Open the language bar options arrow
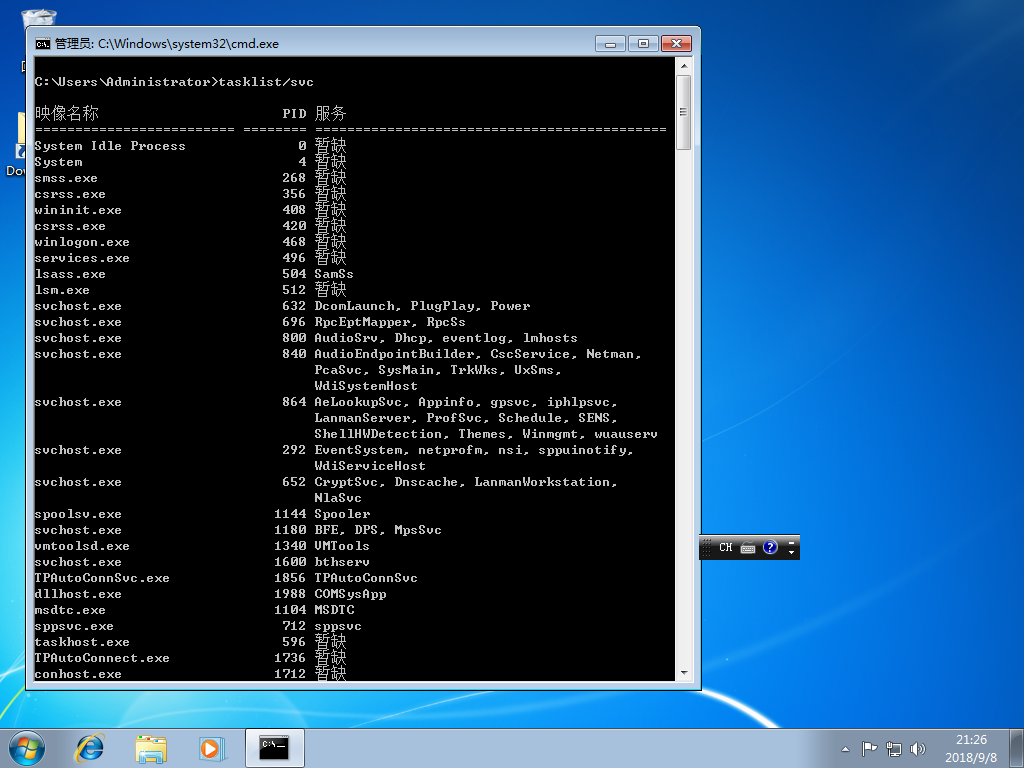Screen dimensions: 1024x768 tap(792, 552)
